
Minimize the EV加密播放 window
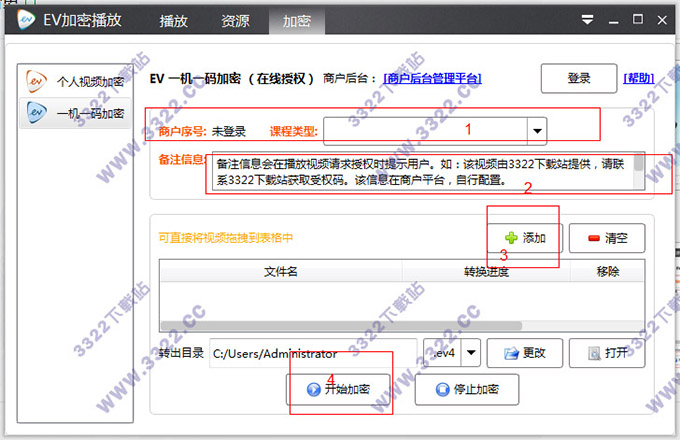click(613, 20)
